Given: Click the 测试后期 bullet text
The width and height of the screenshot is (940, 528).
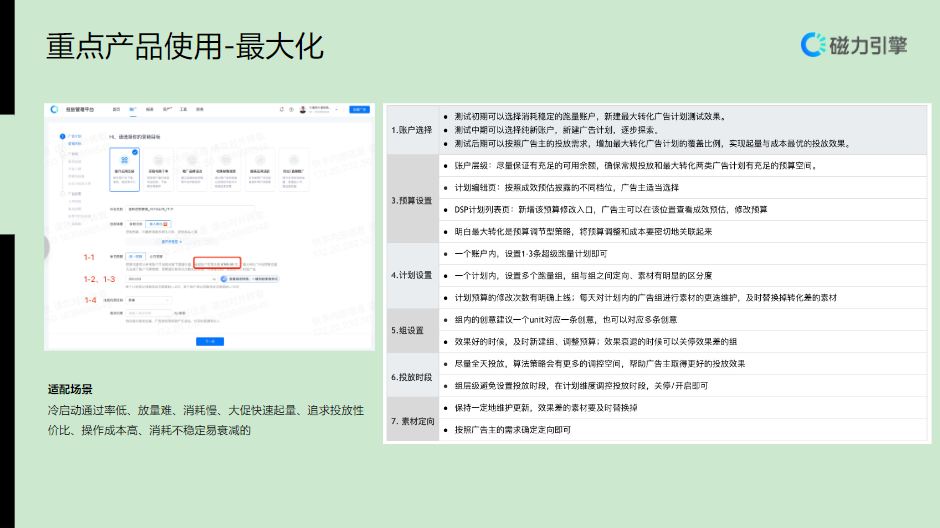Looking at the screenshot, I should pos(652,144).
